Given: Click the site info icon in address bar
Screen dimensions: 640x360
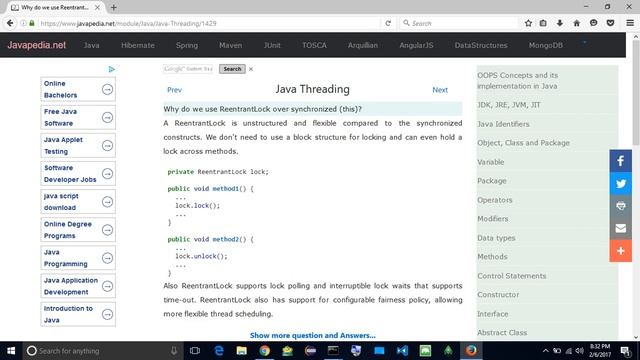Looking at the screenshot, I should point(24,23).
